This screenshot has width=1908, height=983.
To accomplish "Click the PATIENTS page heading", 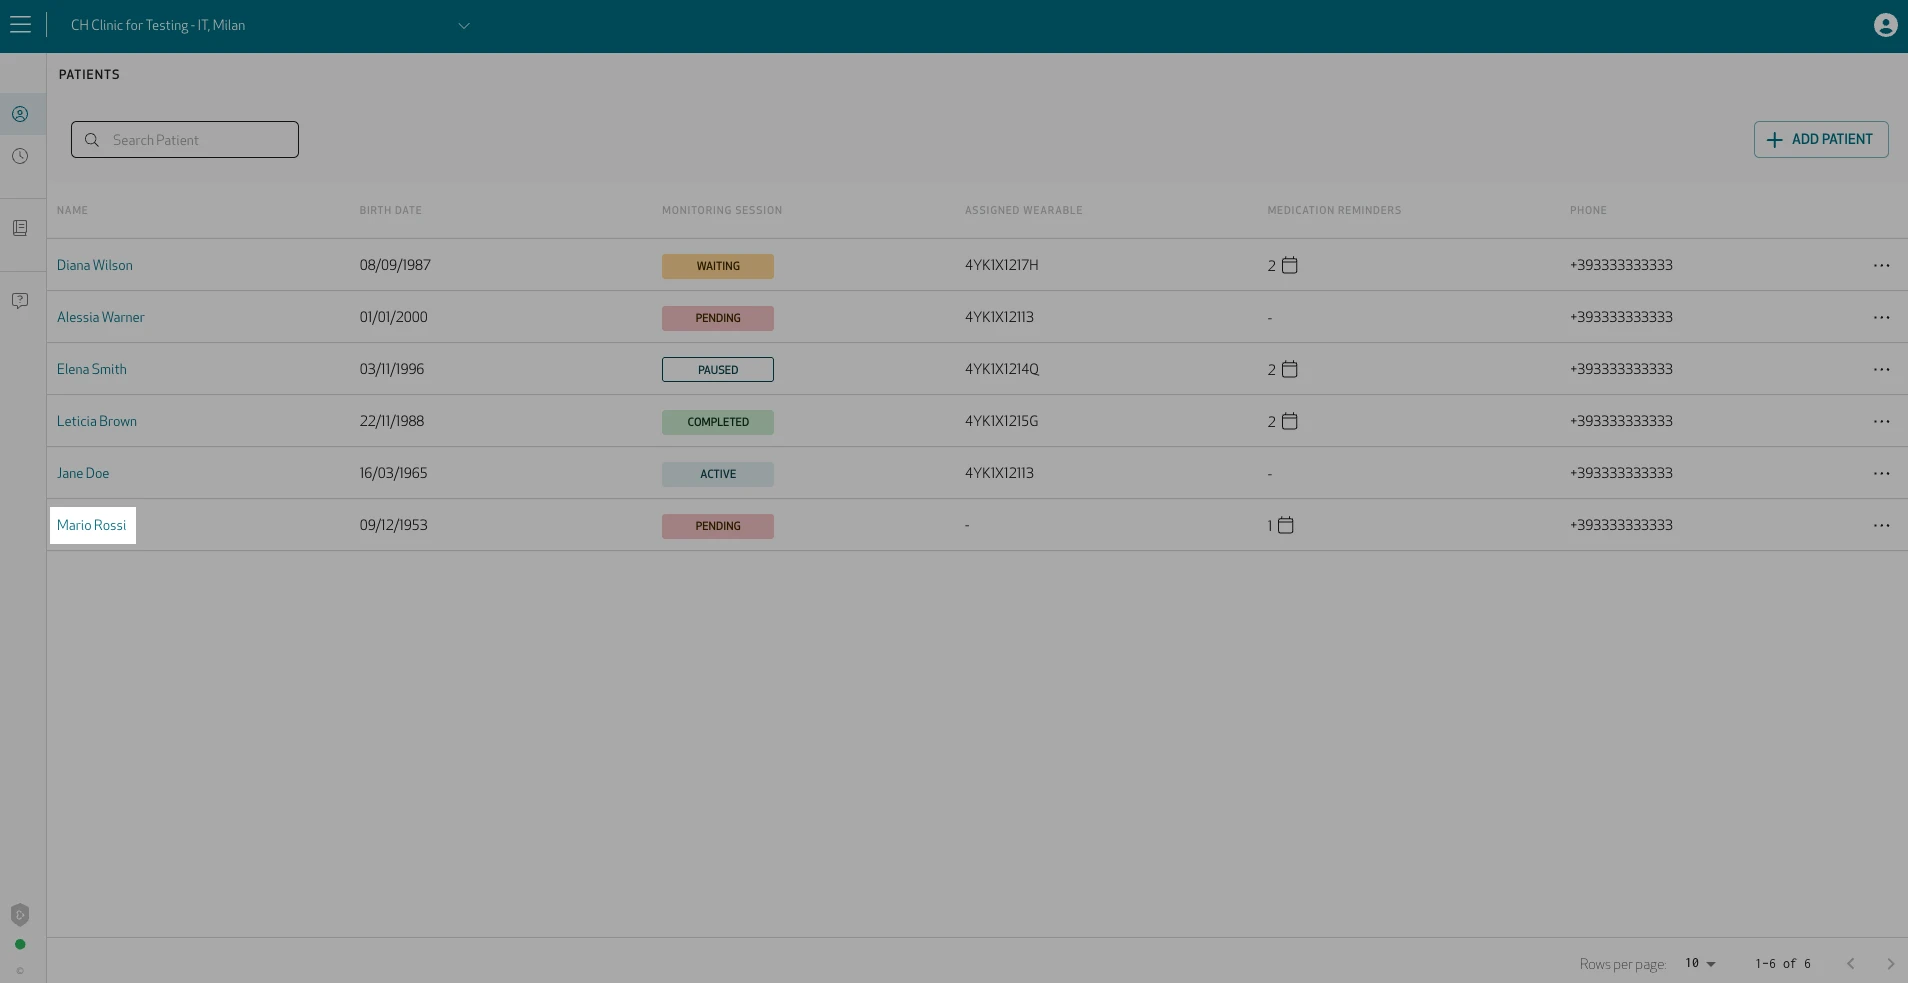I will point(89,74).
